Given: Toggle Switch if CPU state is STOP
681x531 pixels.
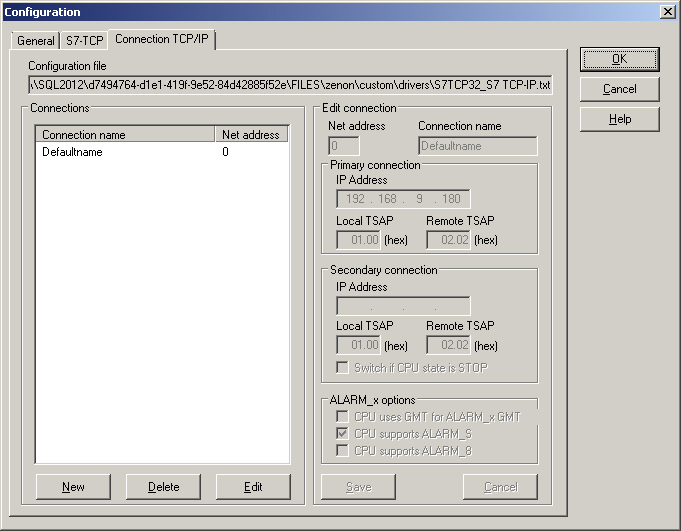Looking at the screenshot, I should (344, 368).
